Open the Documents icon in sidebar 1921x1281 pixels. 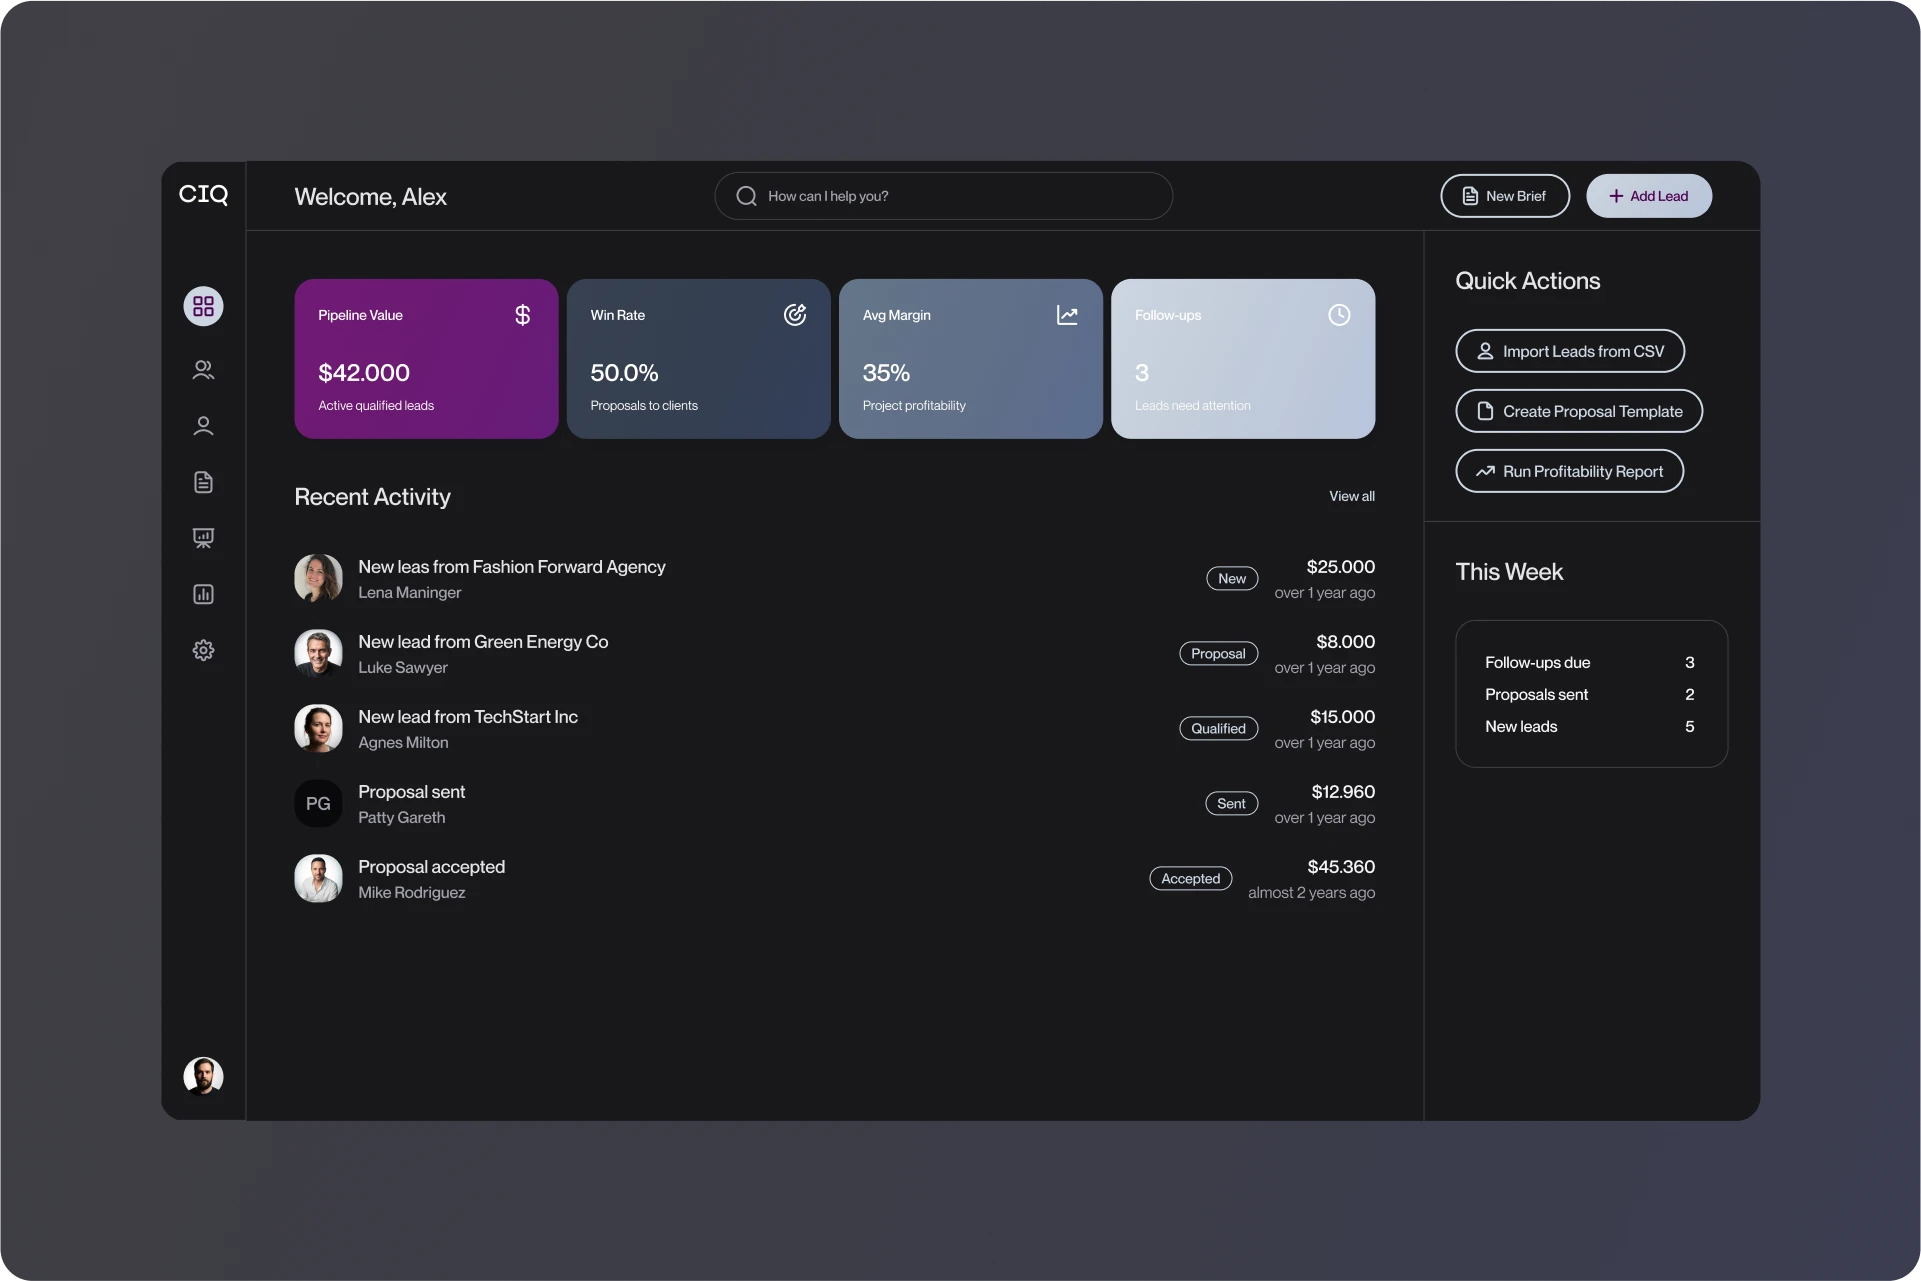coord(203,482)
